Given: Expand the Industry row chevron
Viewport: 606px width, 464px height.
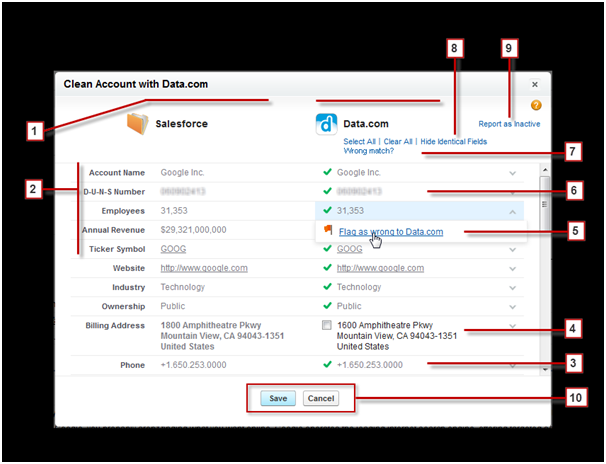Looking at the screenshot, I should (x=512, y=288).
